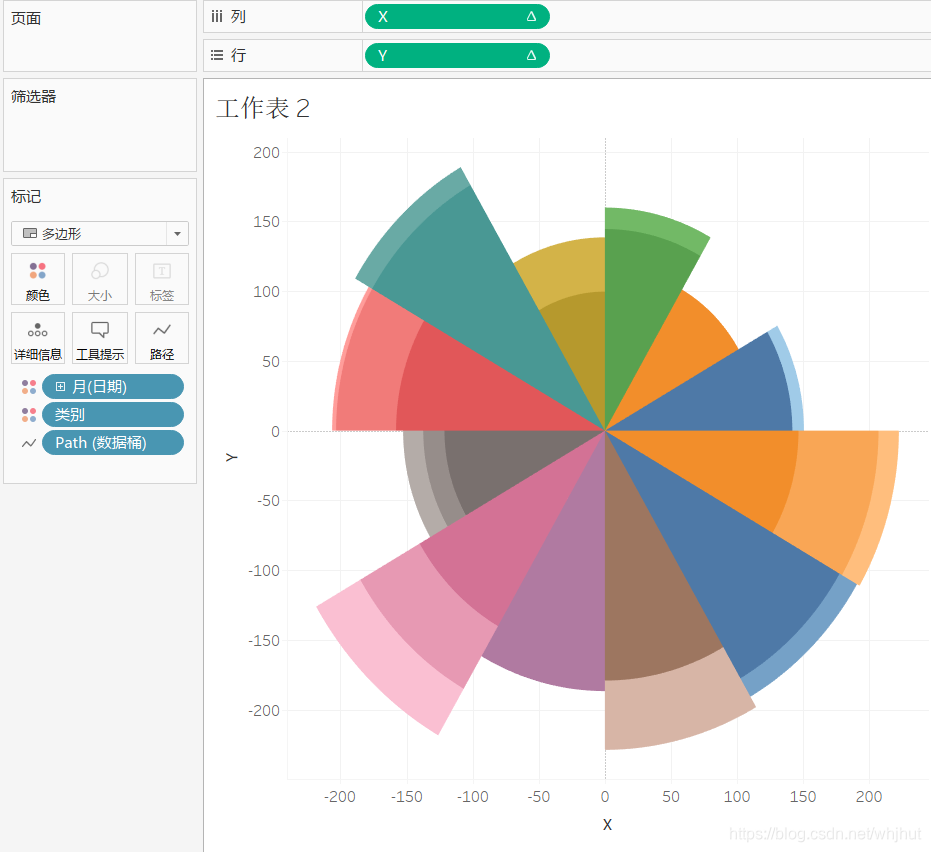
Task: Click the rows icon next to 行
Action: click(x=217, y=55)
